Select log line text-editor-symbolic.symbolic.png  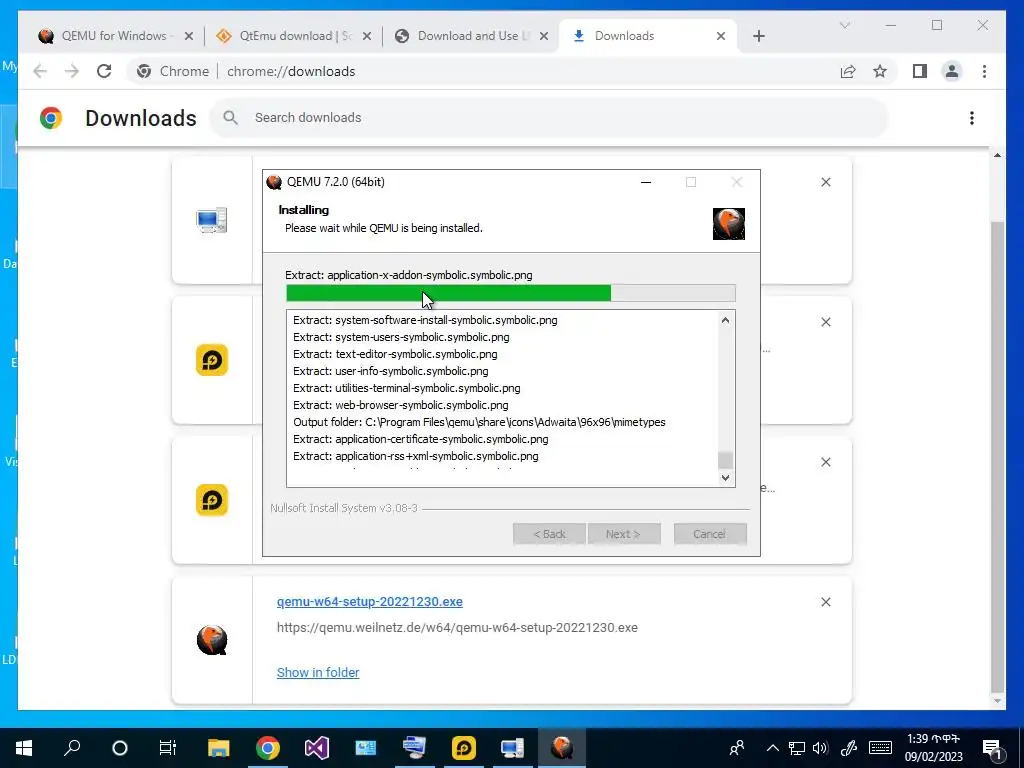pyautogui.click(x=395, y=354)
